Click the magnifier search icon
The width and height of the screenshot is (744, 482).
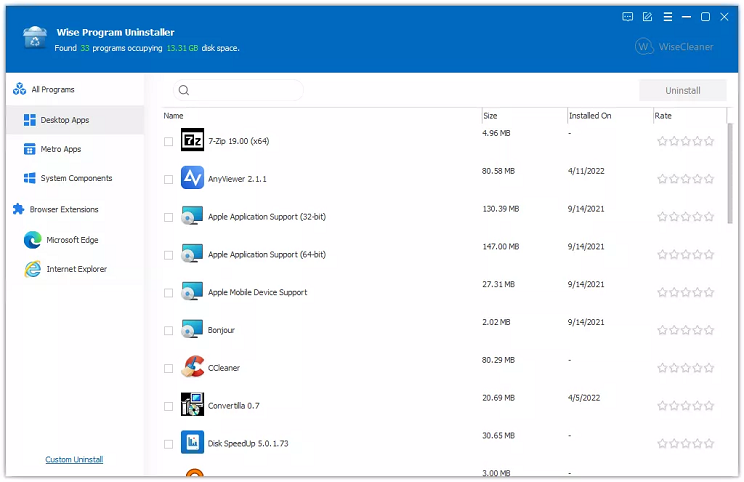click(x=184, y=90)
